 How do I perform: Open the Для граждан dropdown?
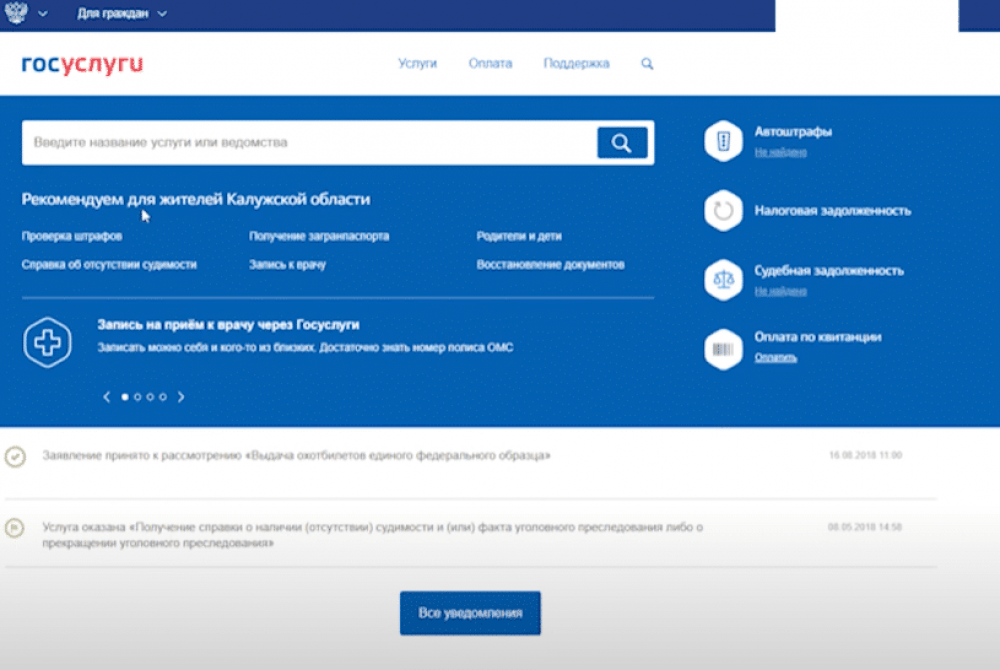(x=122, y=13)
